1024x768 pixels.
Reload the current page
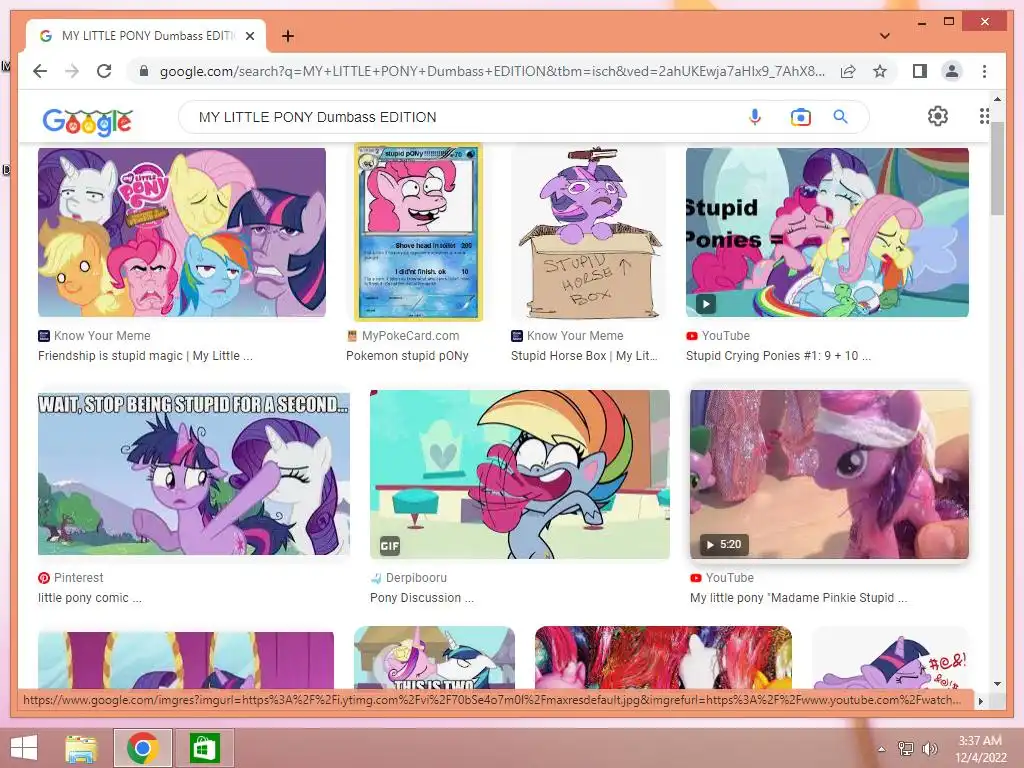(104, 71)
